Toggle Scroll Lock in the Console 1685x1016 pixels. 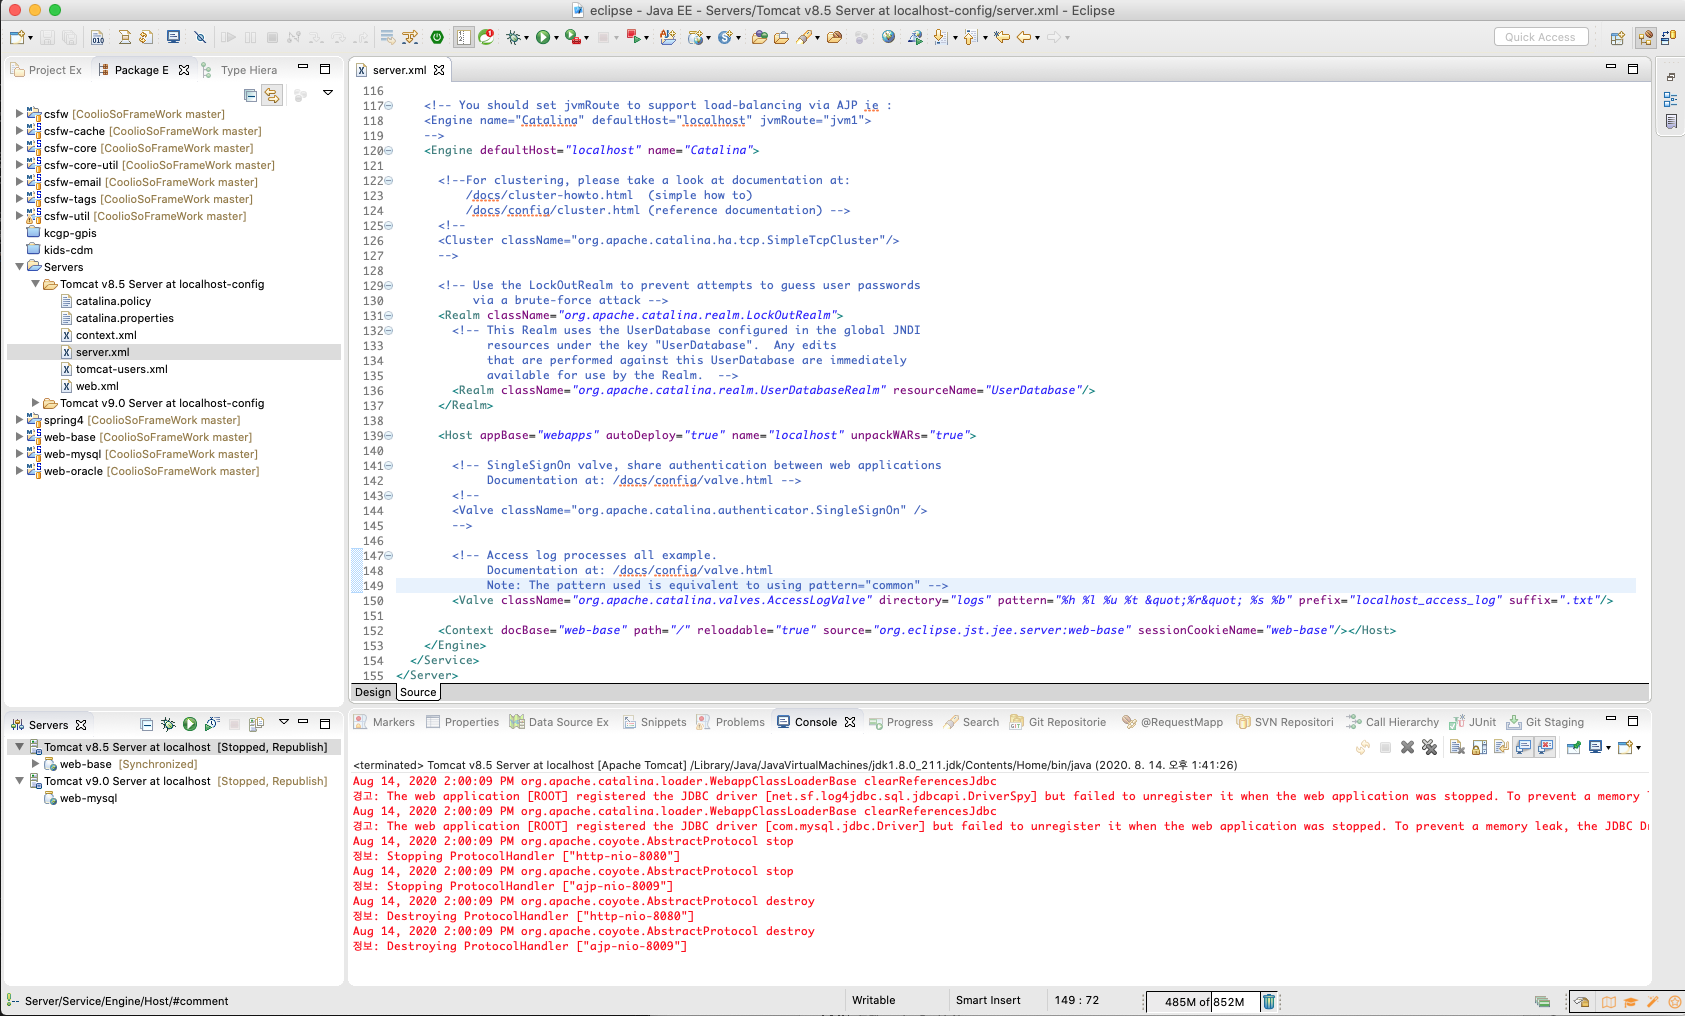pyautogui.click(x=1479, y=747)
